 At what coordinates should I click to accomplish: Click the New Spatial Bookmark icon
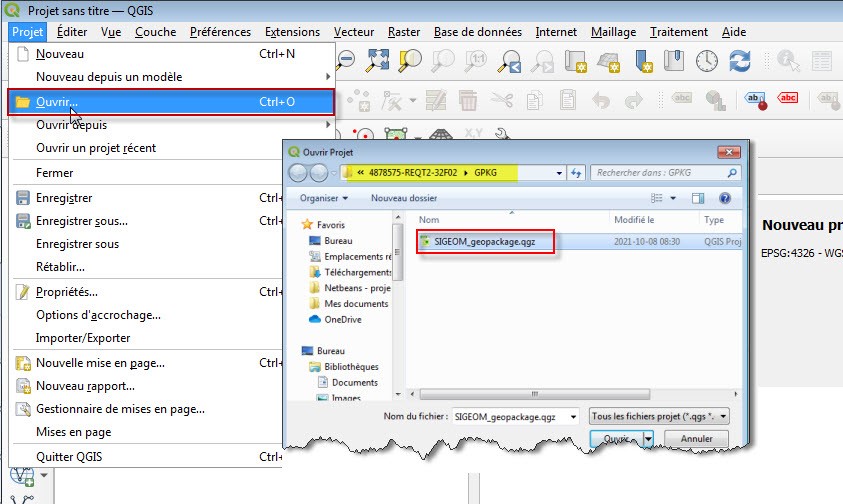coord(642,61)
